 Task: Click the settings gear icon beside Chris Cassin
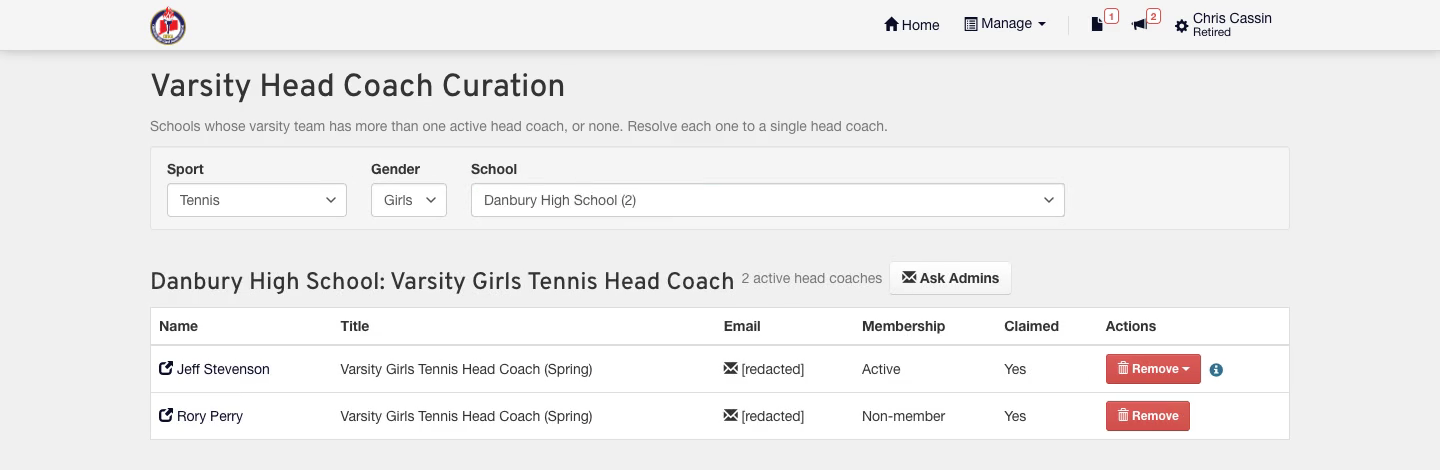pyautogui.click(x=1182, y=26)
